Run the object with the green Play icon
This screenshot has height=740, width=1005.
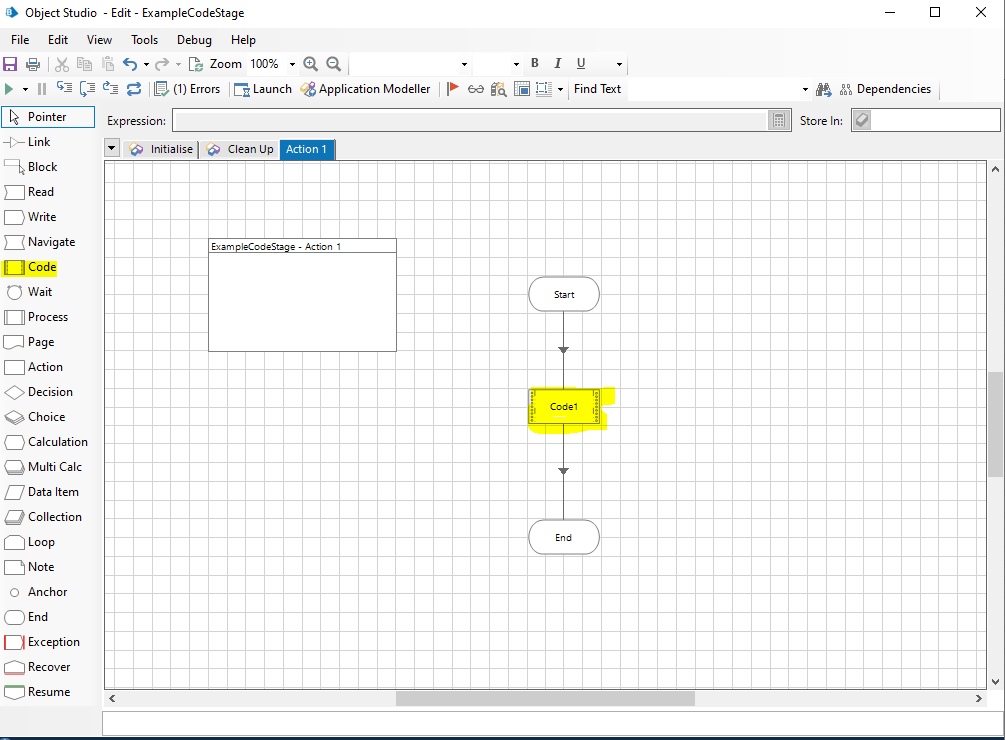[9, 89]
